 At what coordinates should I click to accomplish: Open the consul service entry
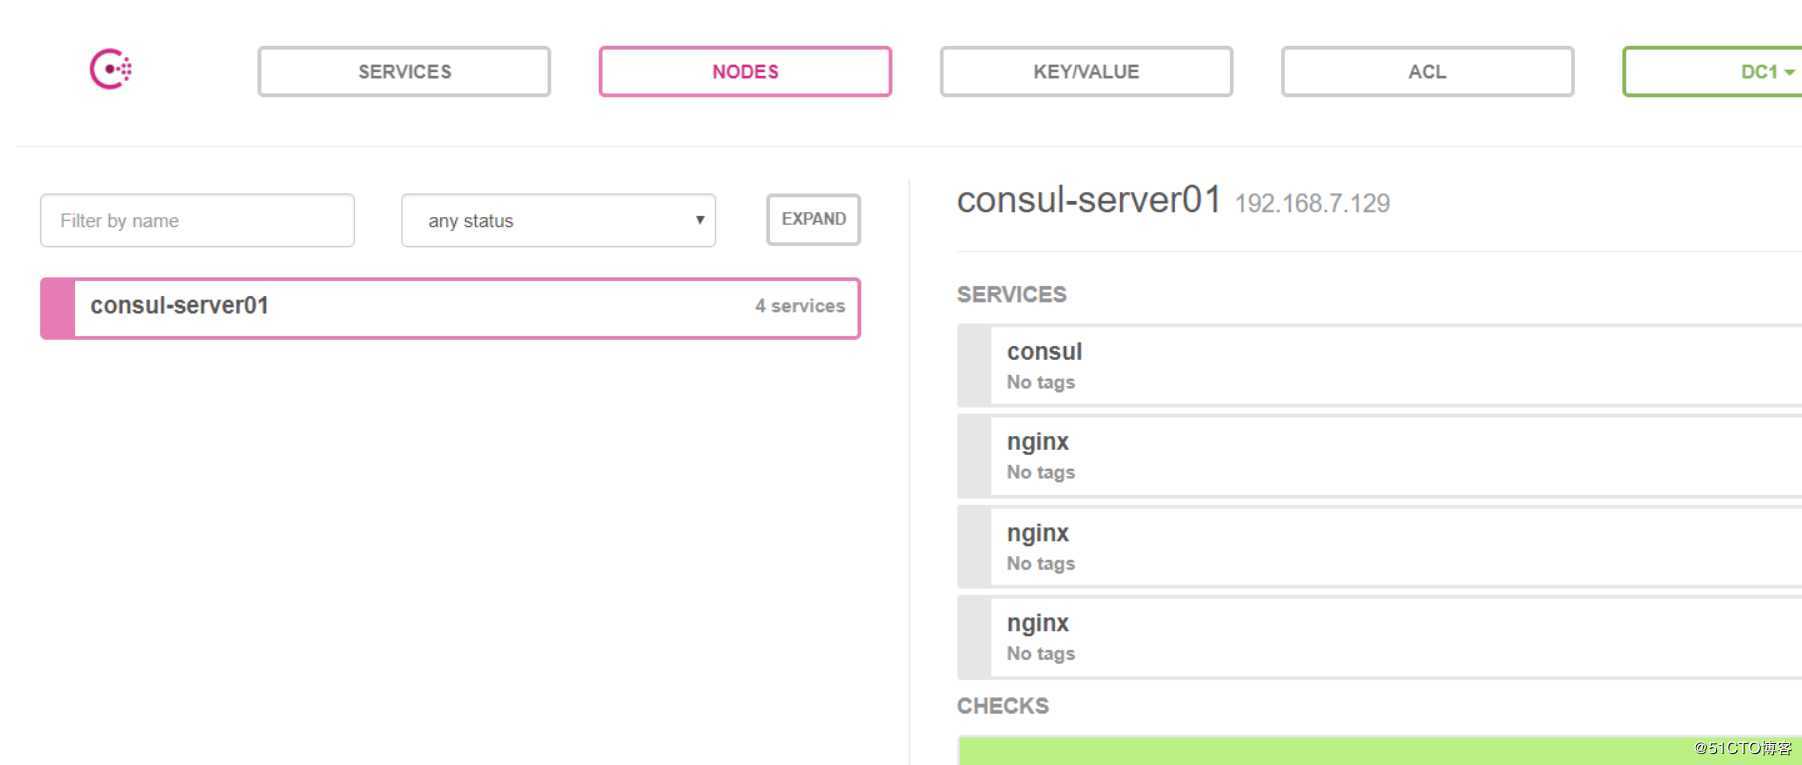tap(1379, 365)
